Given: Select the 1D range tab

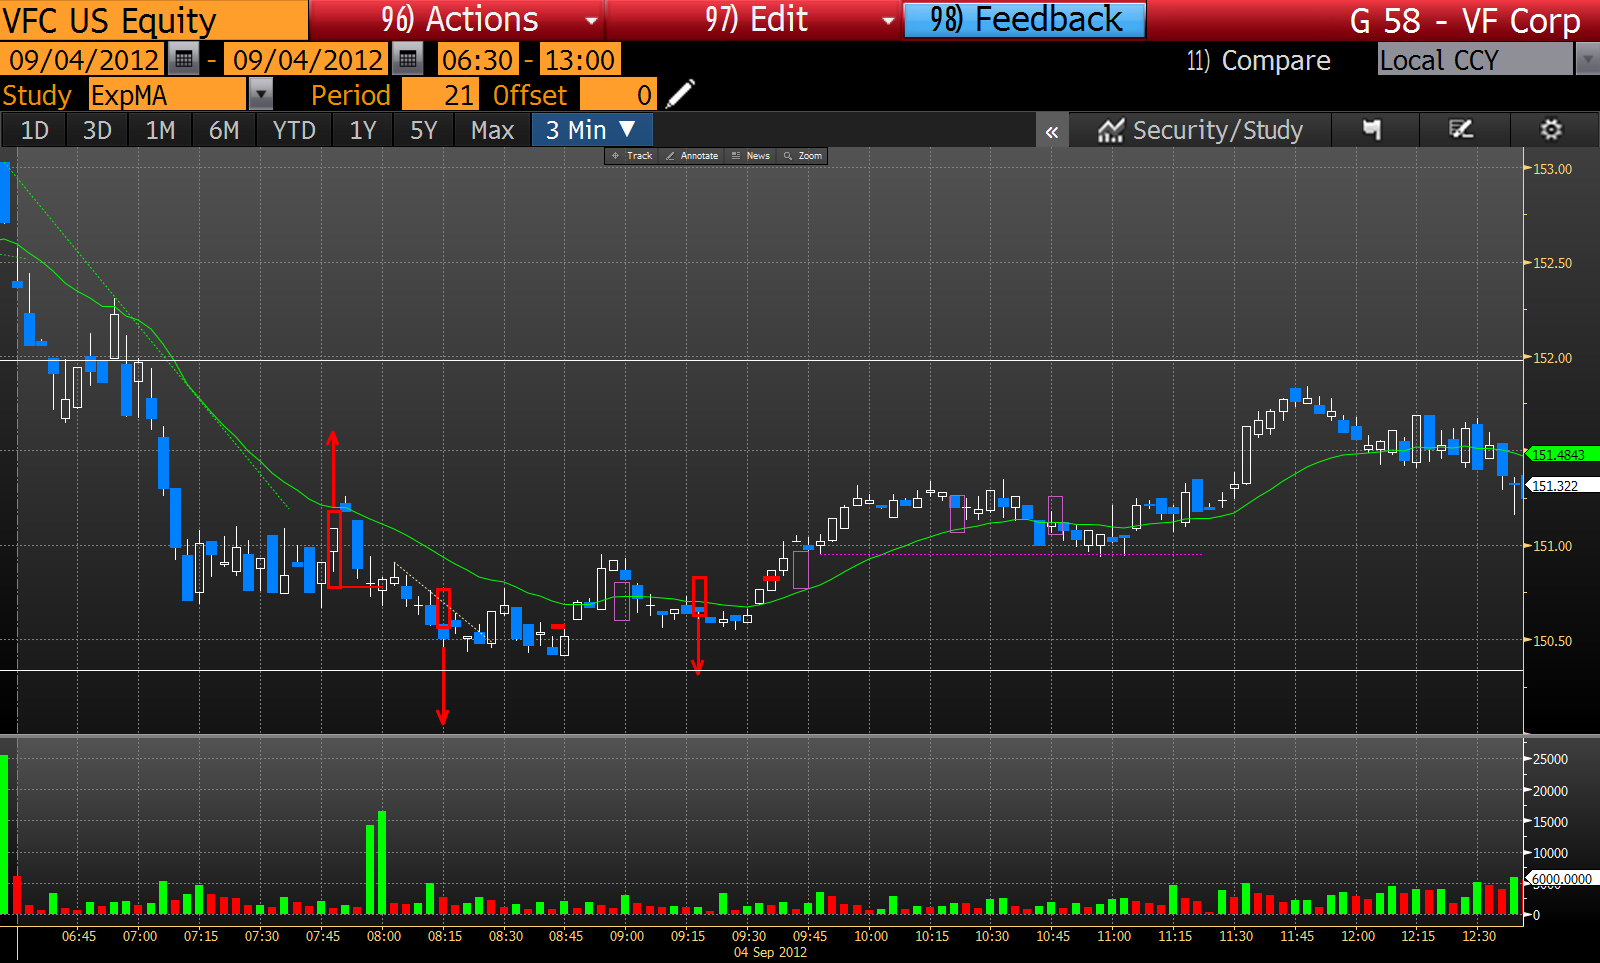Looking at the screenshot, I should coord(34,130).
